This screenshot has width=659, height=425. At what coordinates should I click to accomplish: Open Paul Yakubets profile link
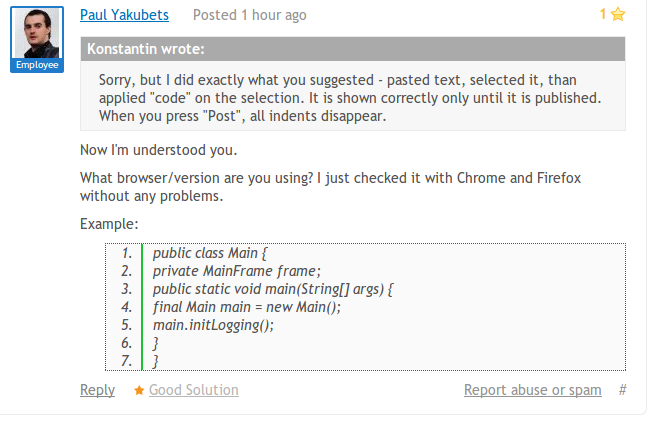(x=124, y=15)
